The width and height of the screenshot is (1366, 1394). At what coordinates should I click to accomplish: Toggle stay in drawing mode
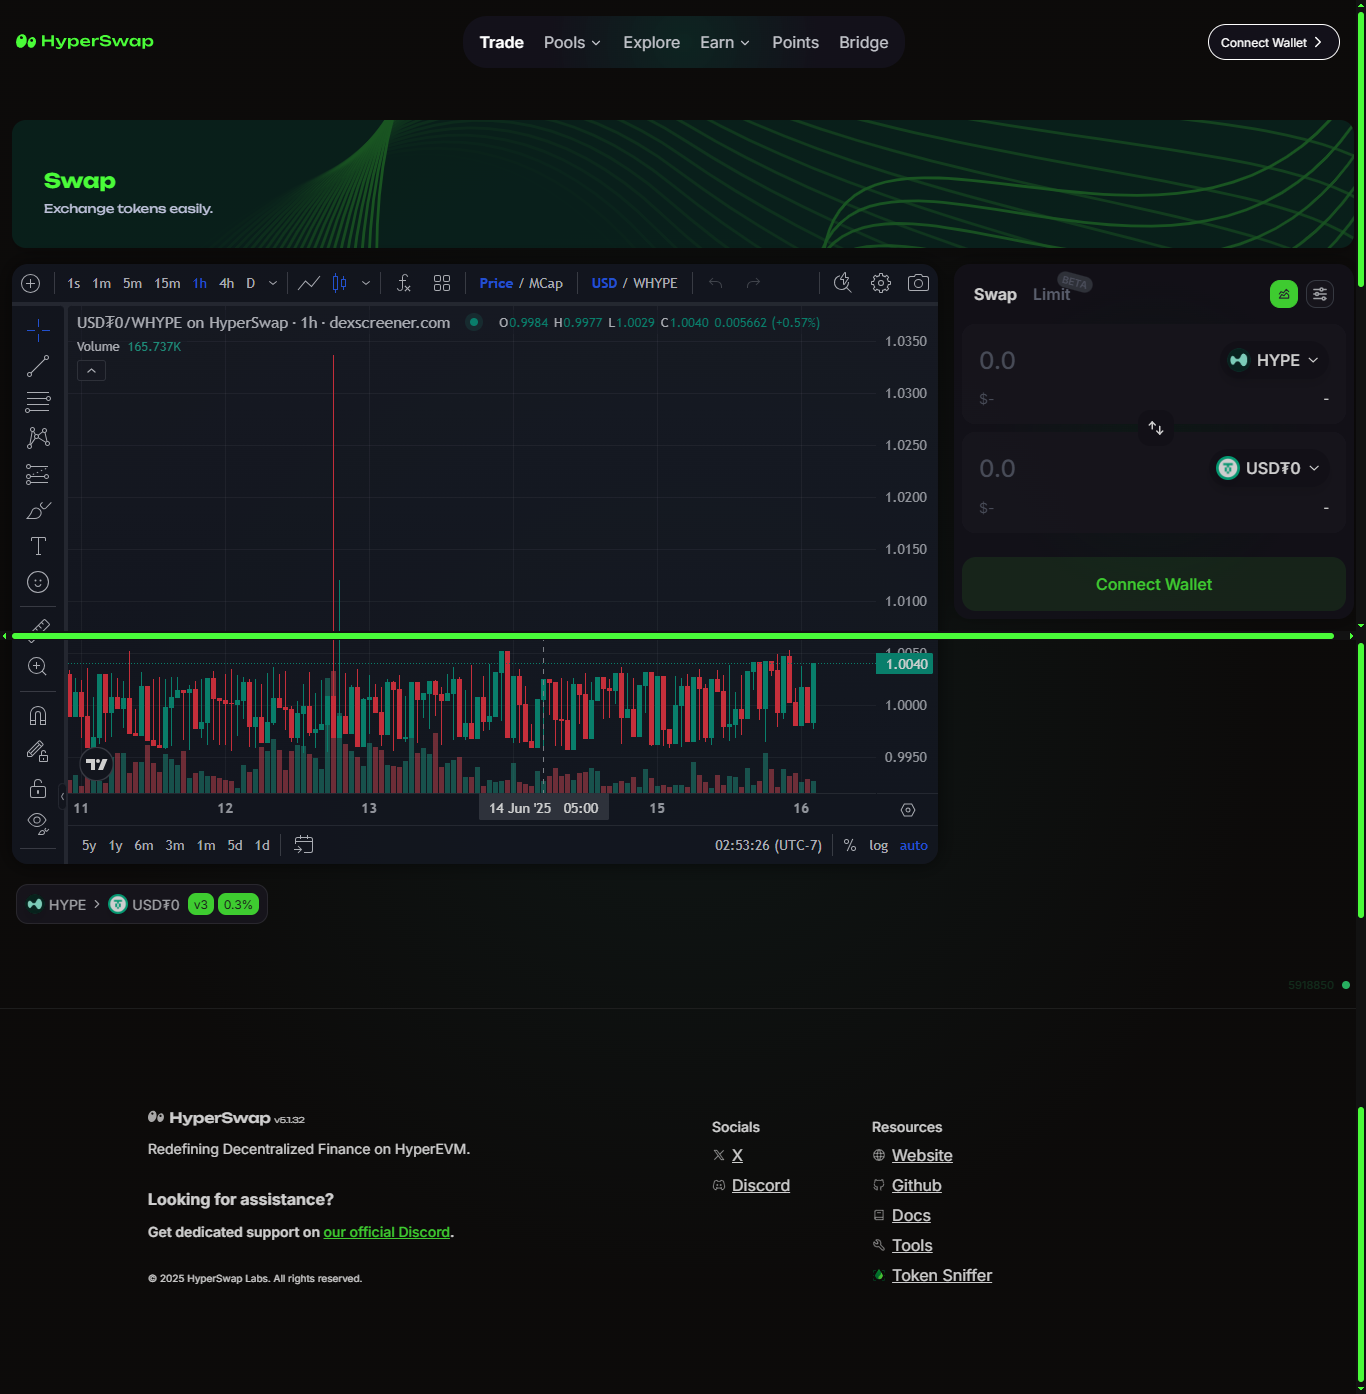(x=38, y=751)
